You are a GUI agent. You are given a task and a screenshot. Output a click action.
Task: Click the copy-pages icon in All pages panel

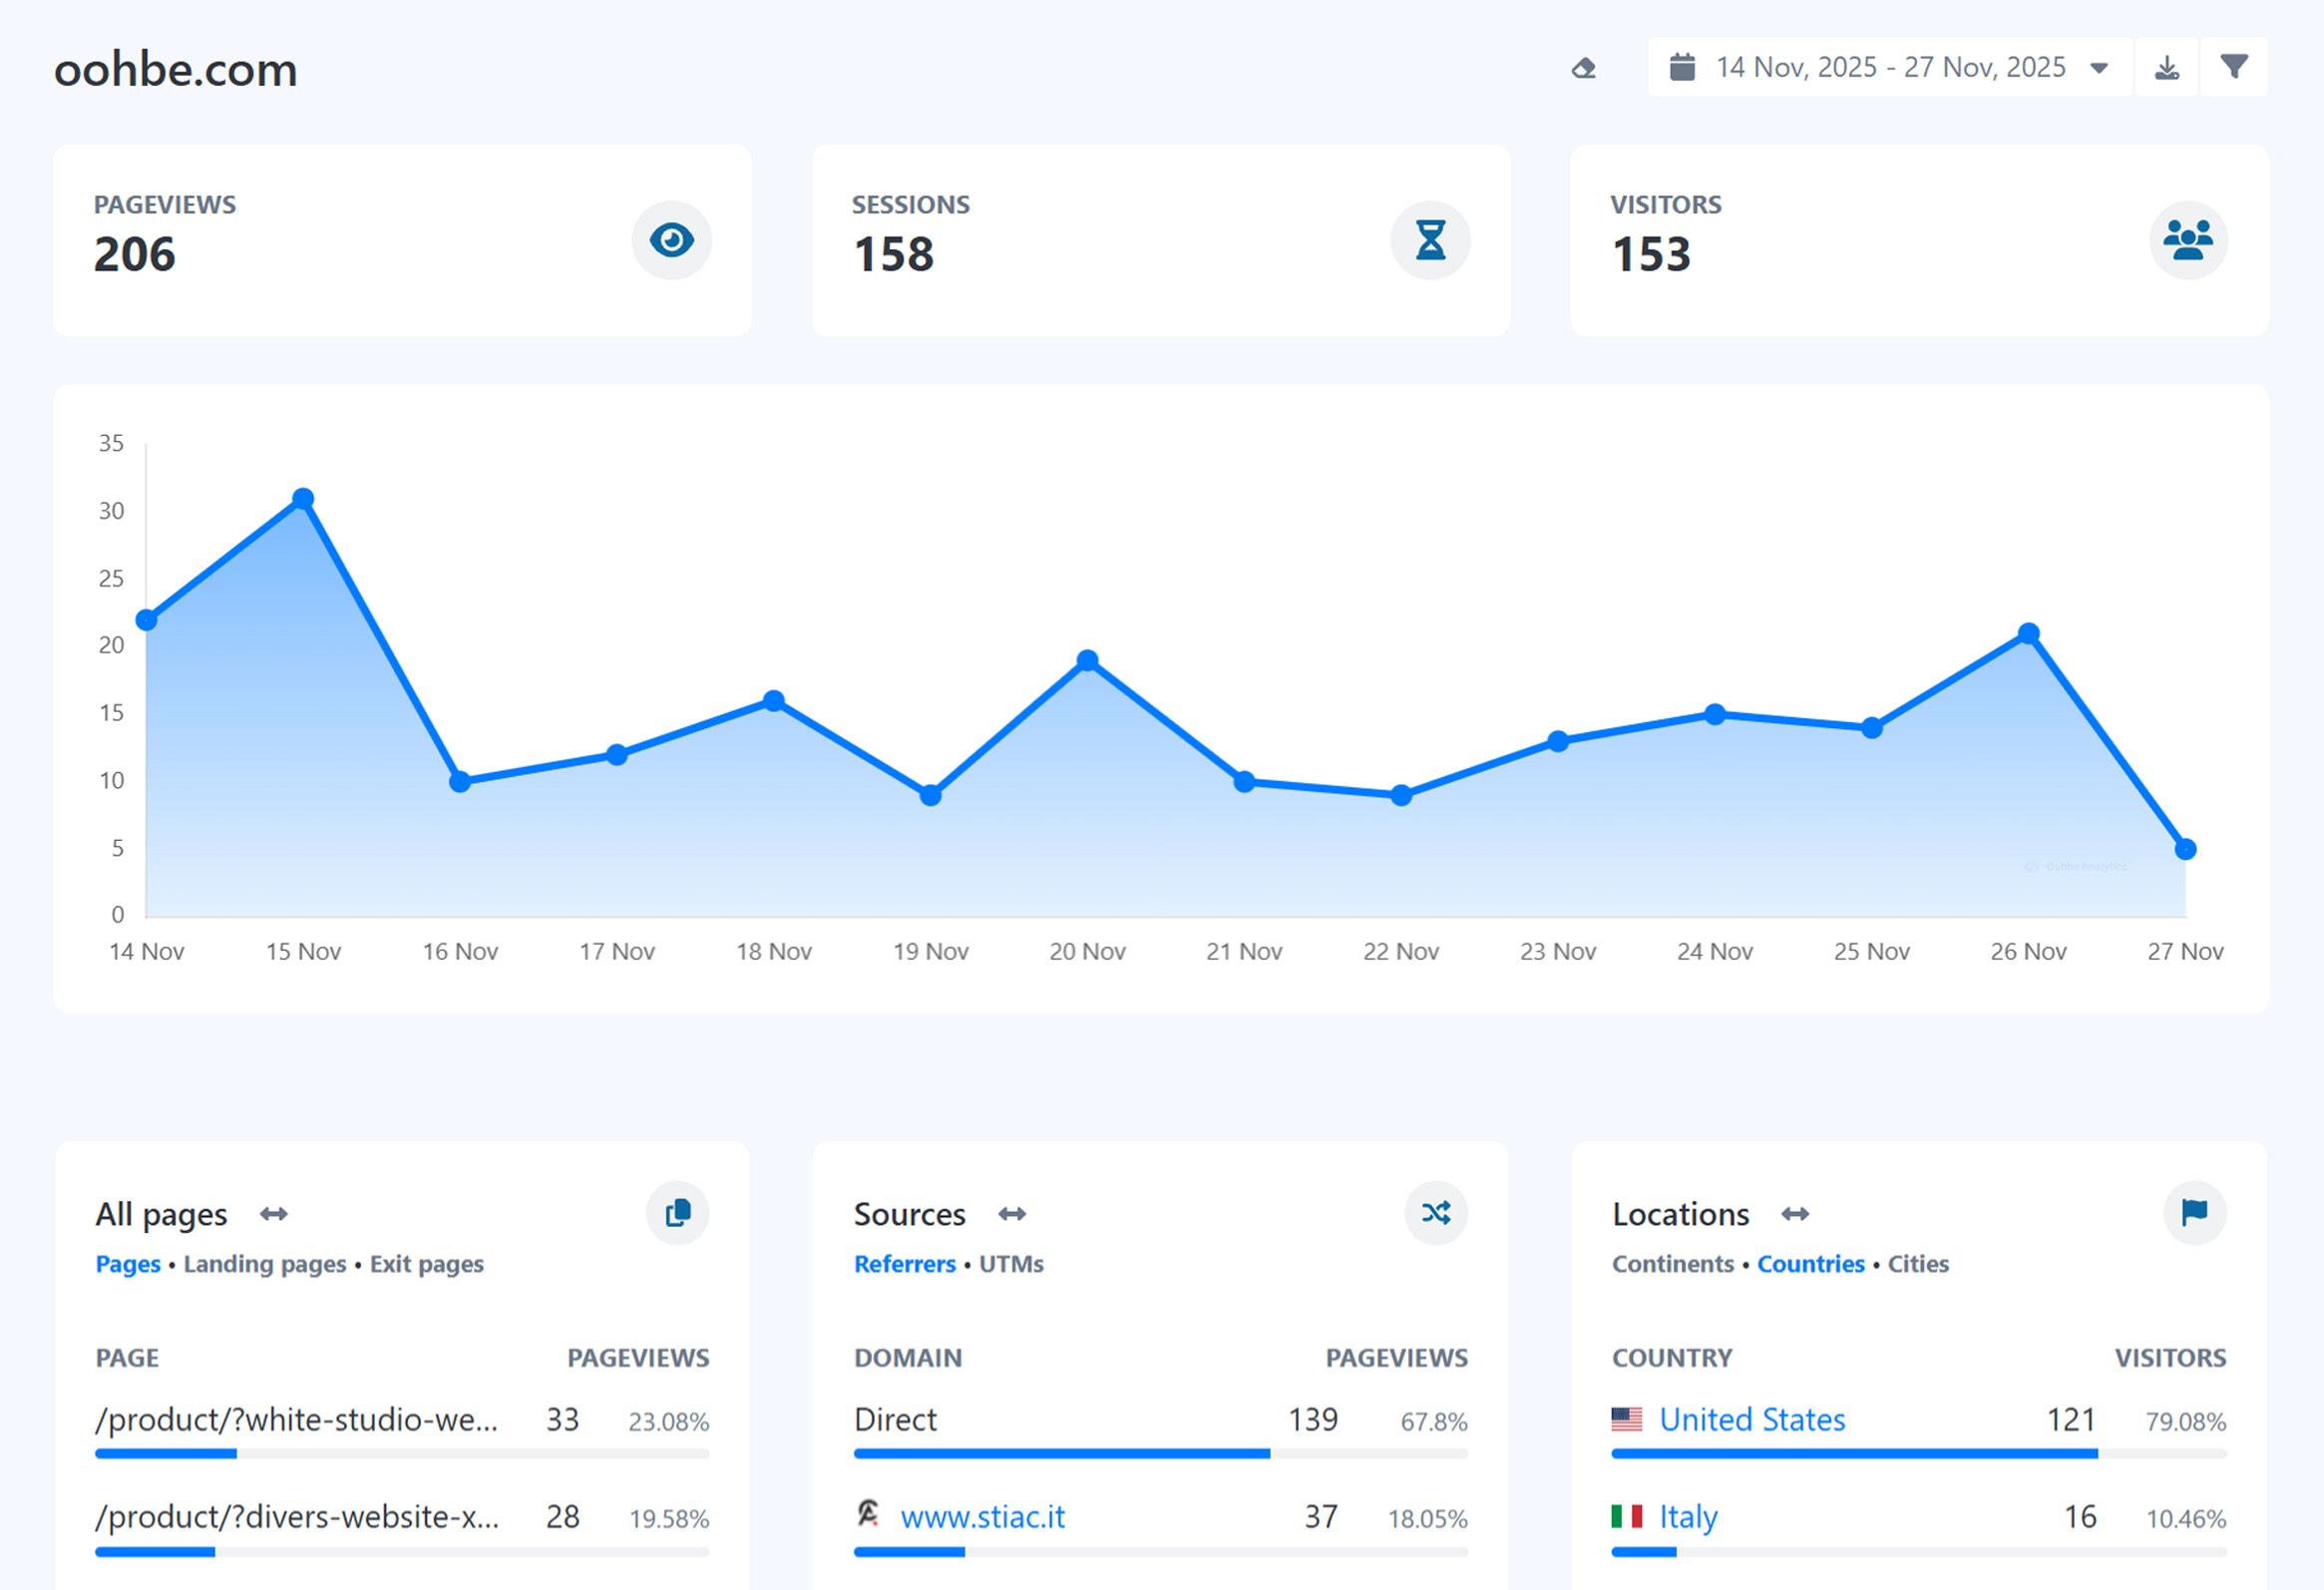[x=677, y=1213]
